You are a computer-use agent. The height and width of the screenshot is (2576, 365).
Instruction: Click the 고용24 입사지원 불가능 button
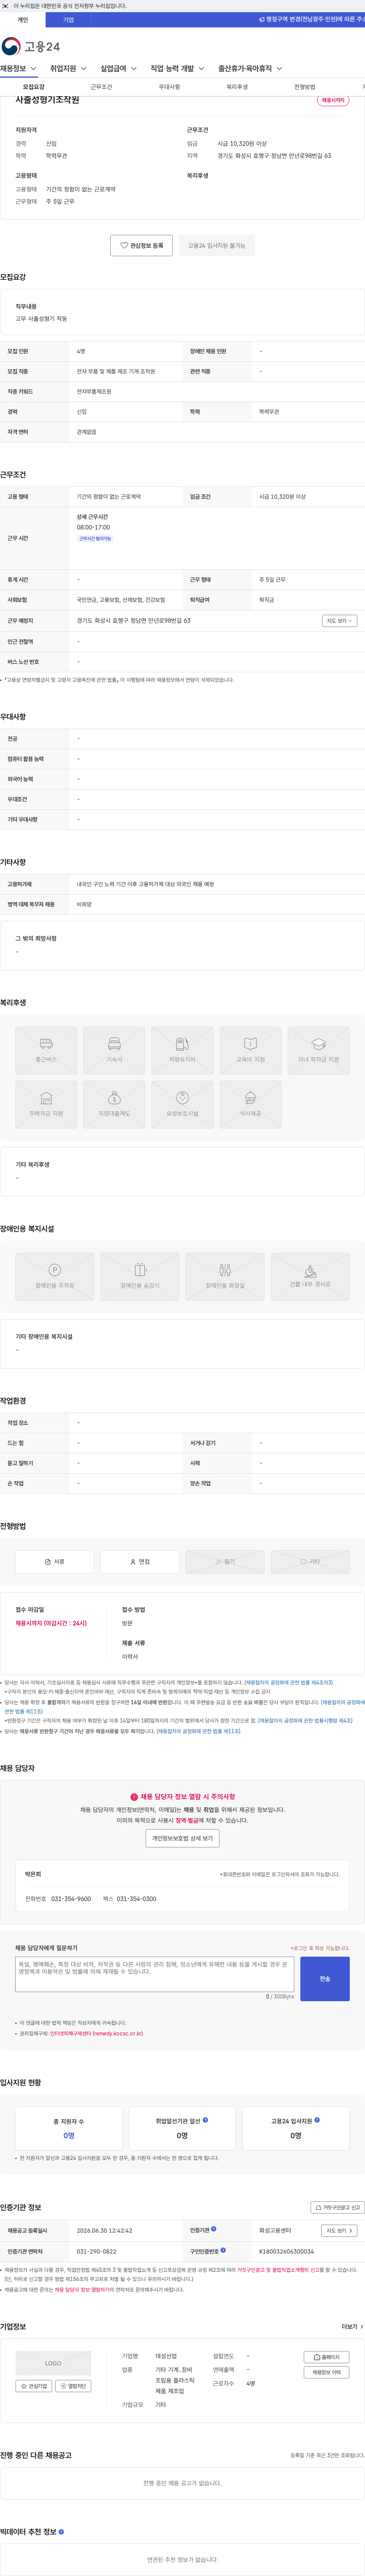click(x=216, y=245)
